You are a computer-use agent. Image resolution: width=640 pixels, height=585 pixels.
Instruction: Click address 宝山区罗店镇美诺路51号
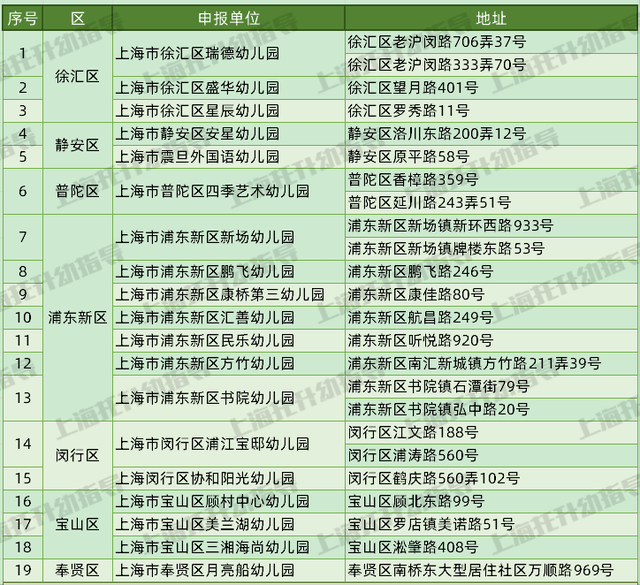click(431, 523)
